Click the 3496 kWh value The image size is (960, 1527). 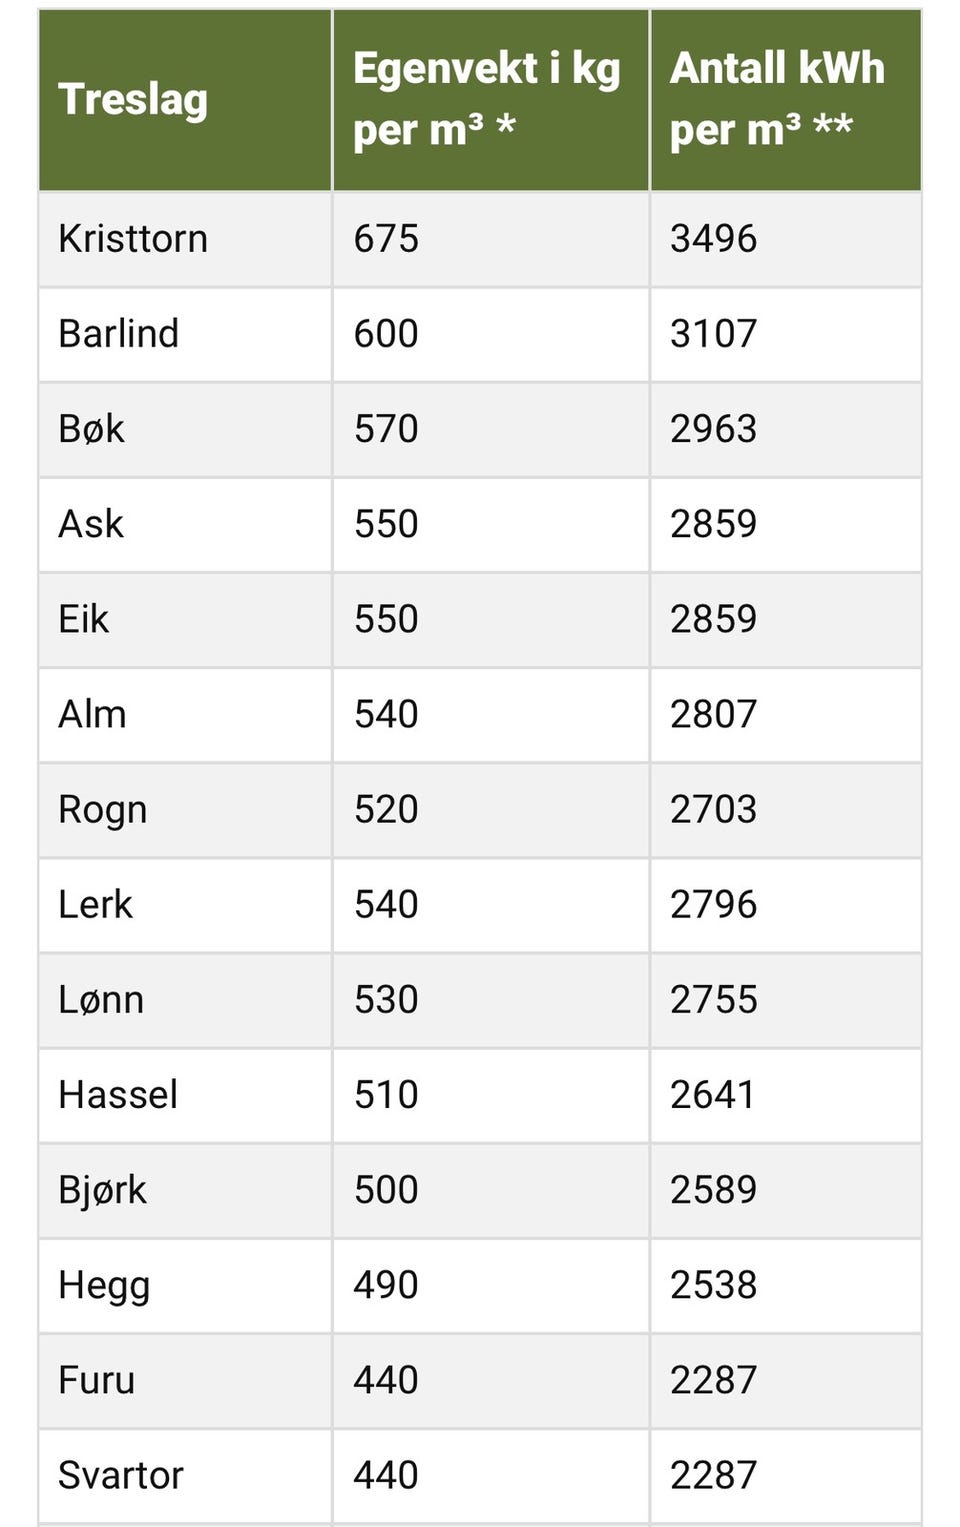pyautogui.click(x=713, y=239)
